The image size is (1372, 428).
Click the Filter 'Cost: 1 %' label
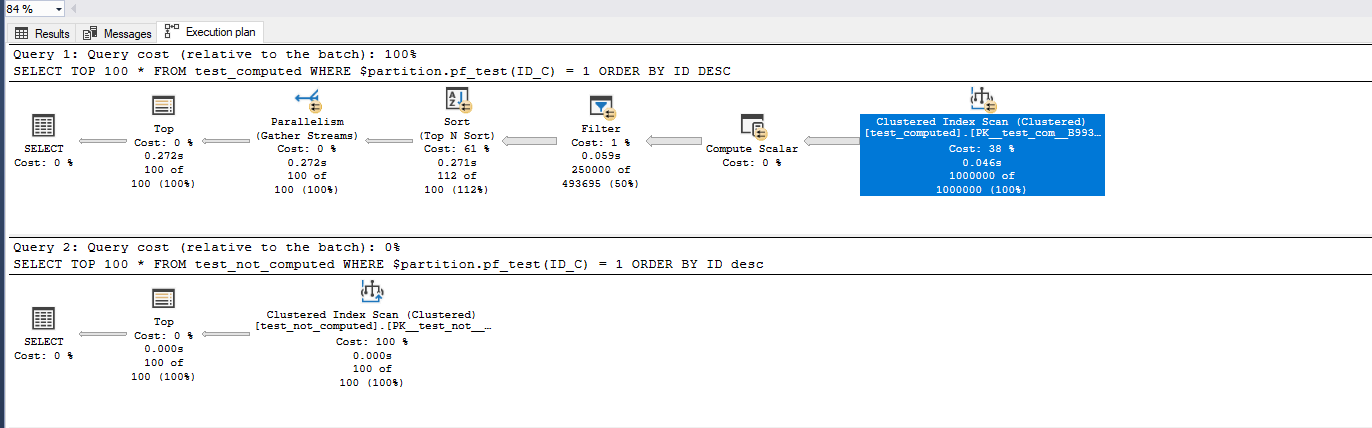[x=601, y=142]
